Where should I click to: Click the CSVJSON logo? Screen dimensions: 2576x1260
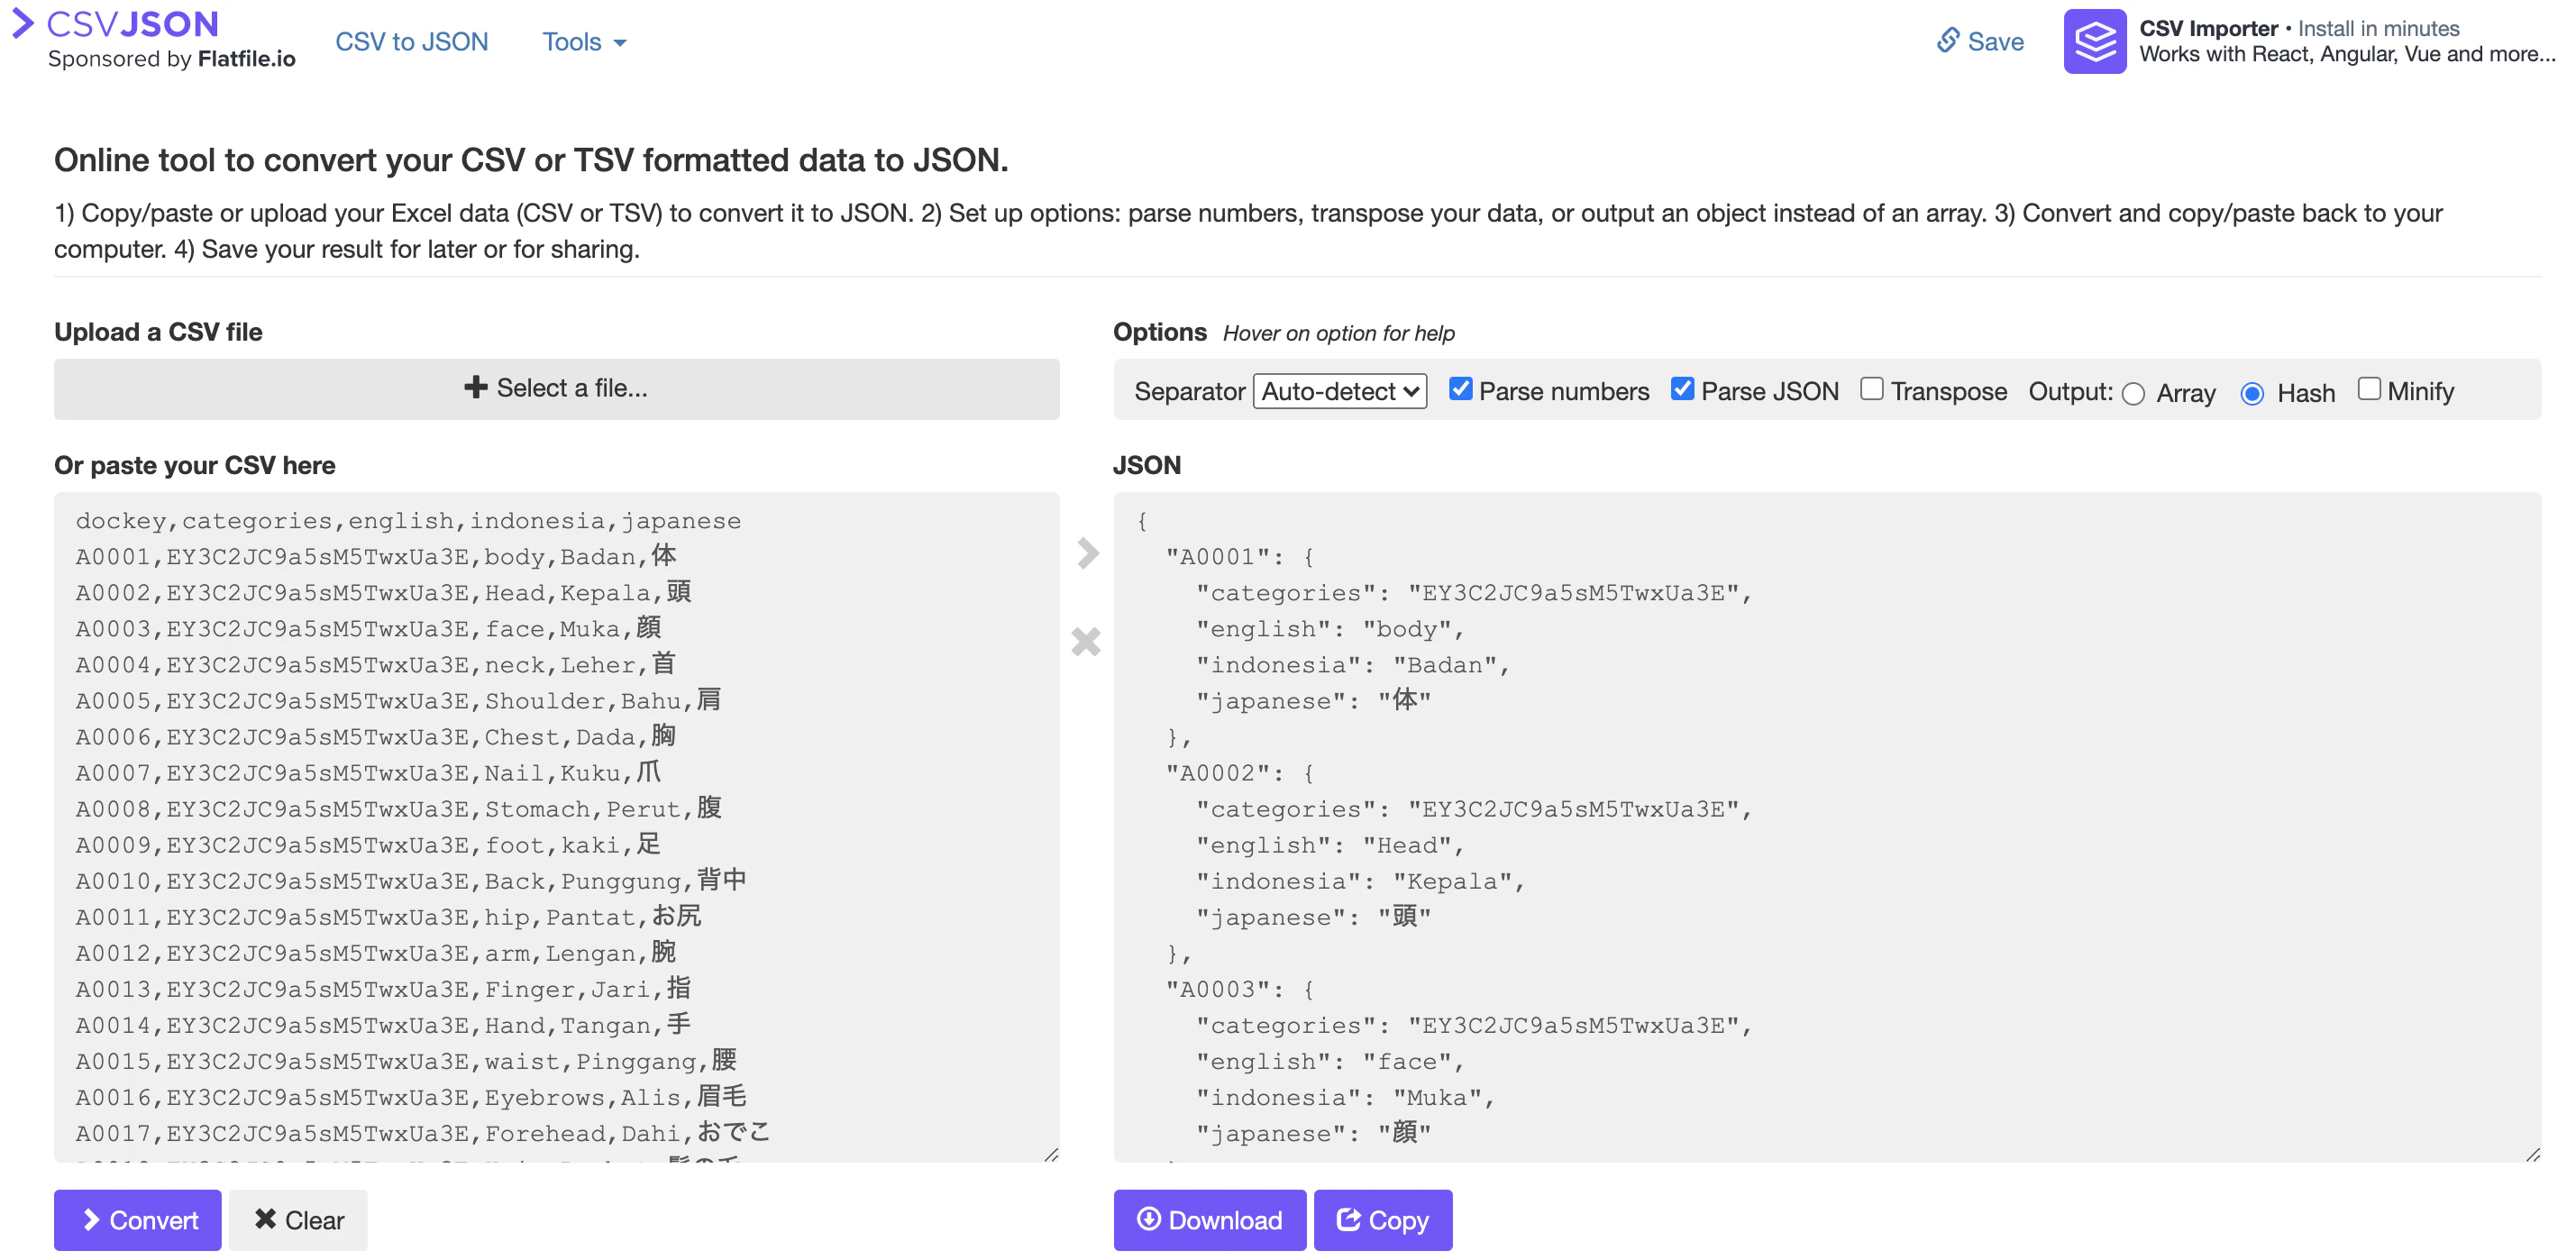(x=116, y=23)
